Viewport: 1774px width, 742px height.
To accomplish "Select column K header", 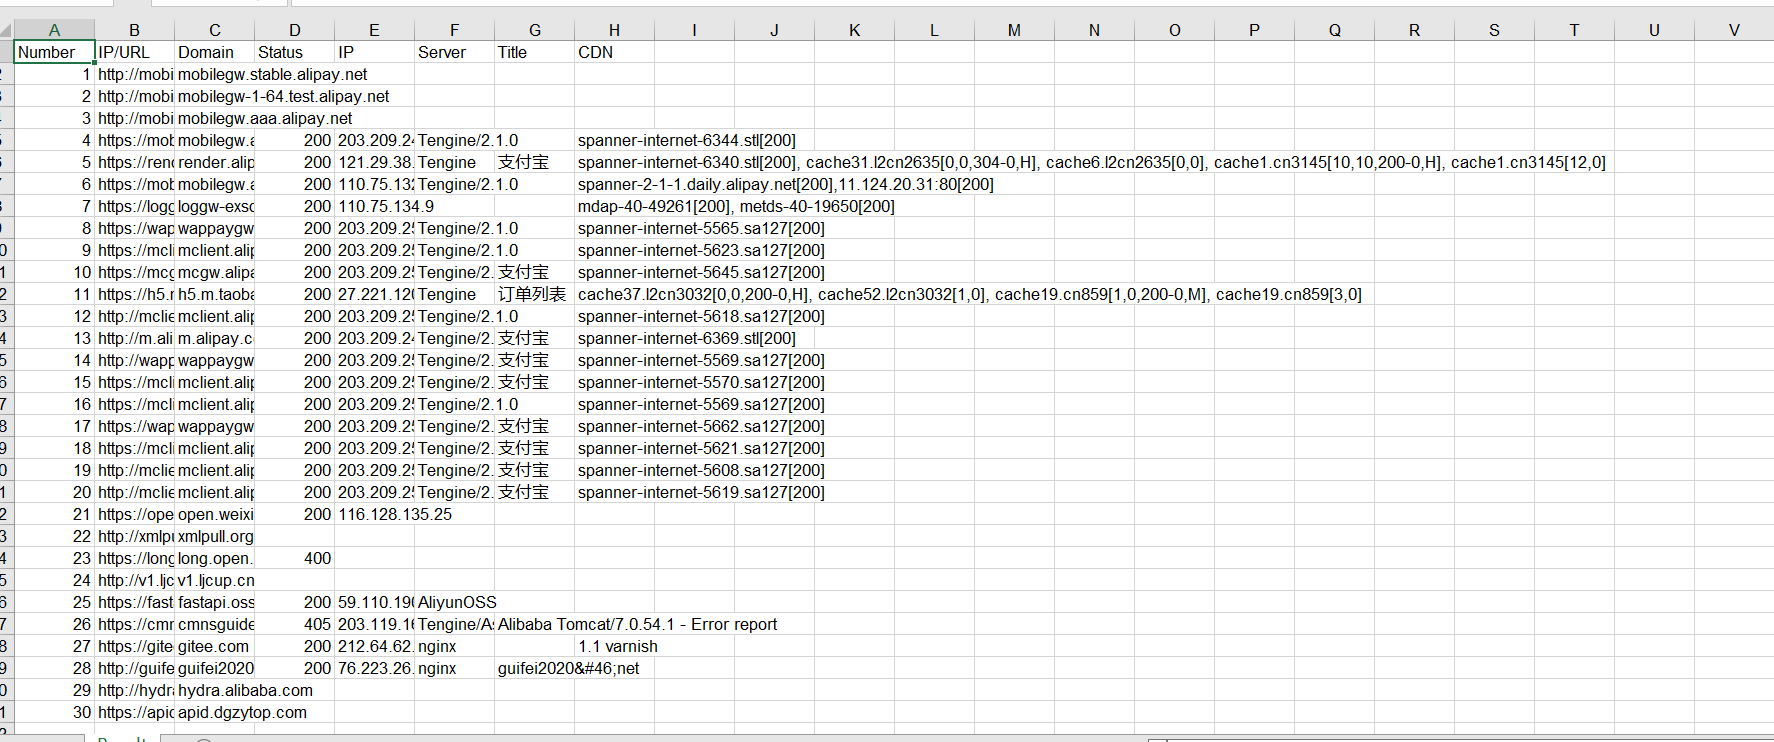I will pyautogui.click(x=854, y=30).
